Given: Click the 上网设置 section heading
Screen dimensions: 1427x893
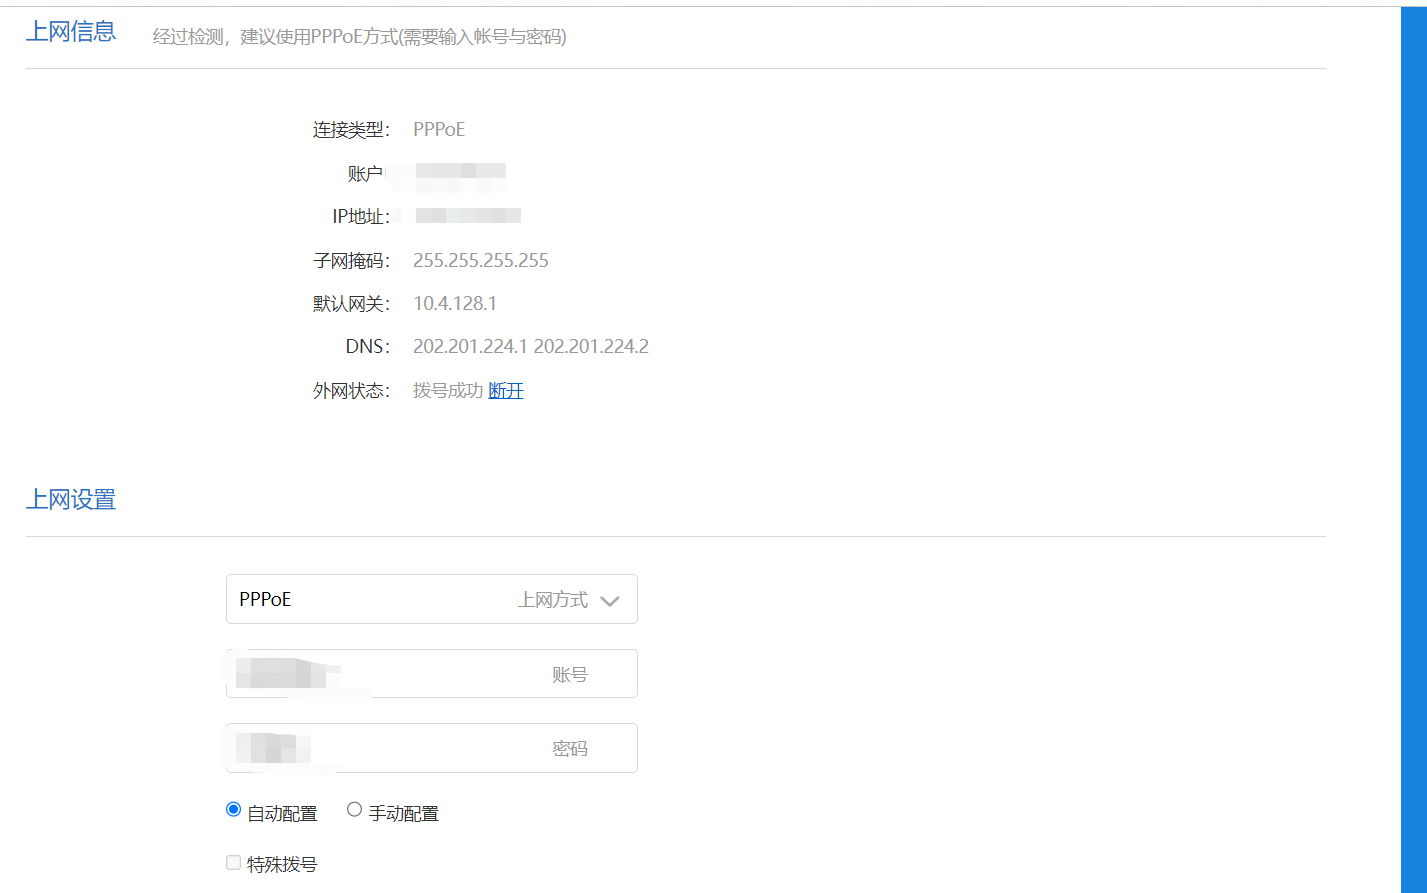Looking at the screenshot, I should (x=71, y=500).
